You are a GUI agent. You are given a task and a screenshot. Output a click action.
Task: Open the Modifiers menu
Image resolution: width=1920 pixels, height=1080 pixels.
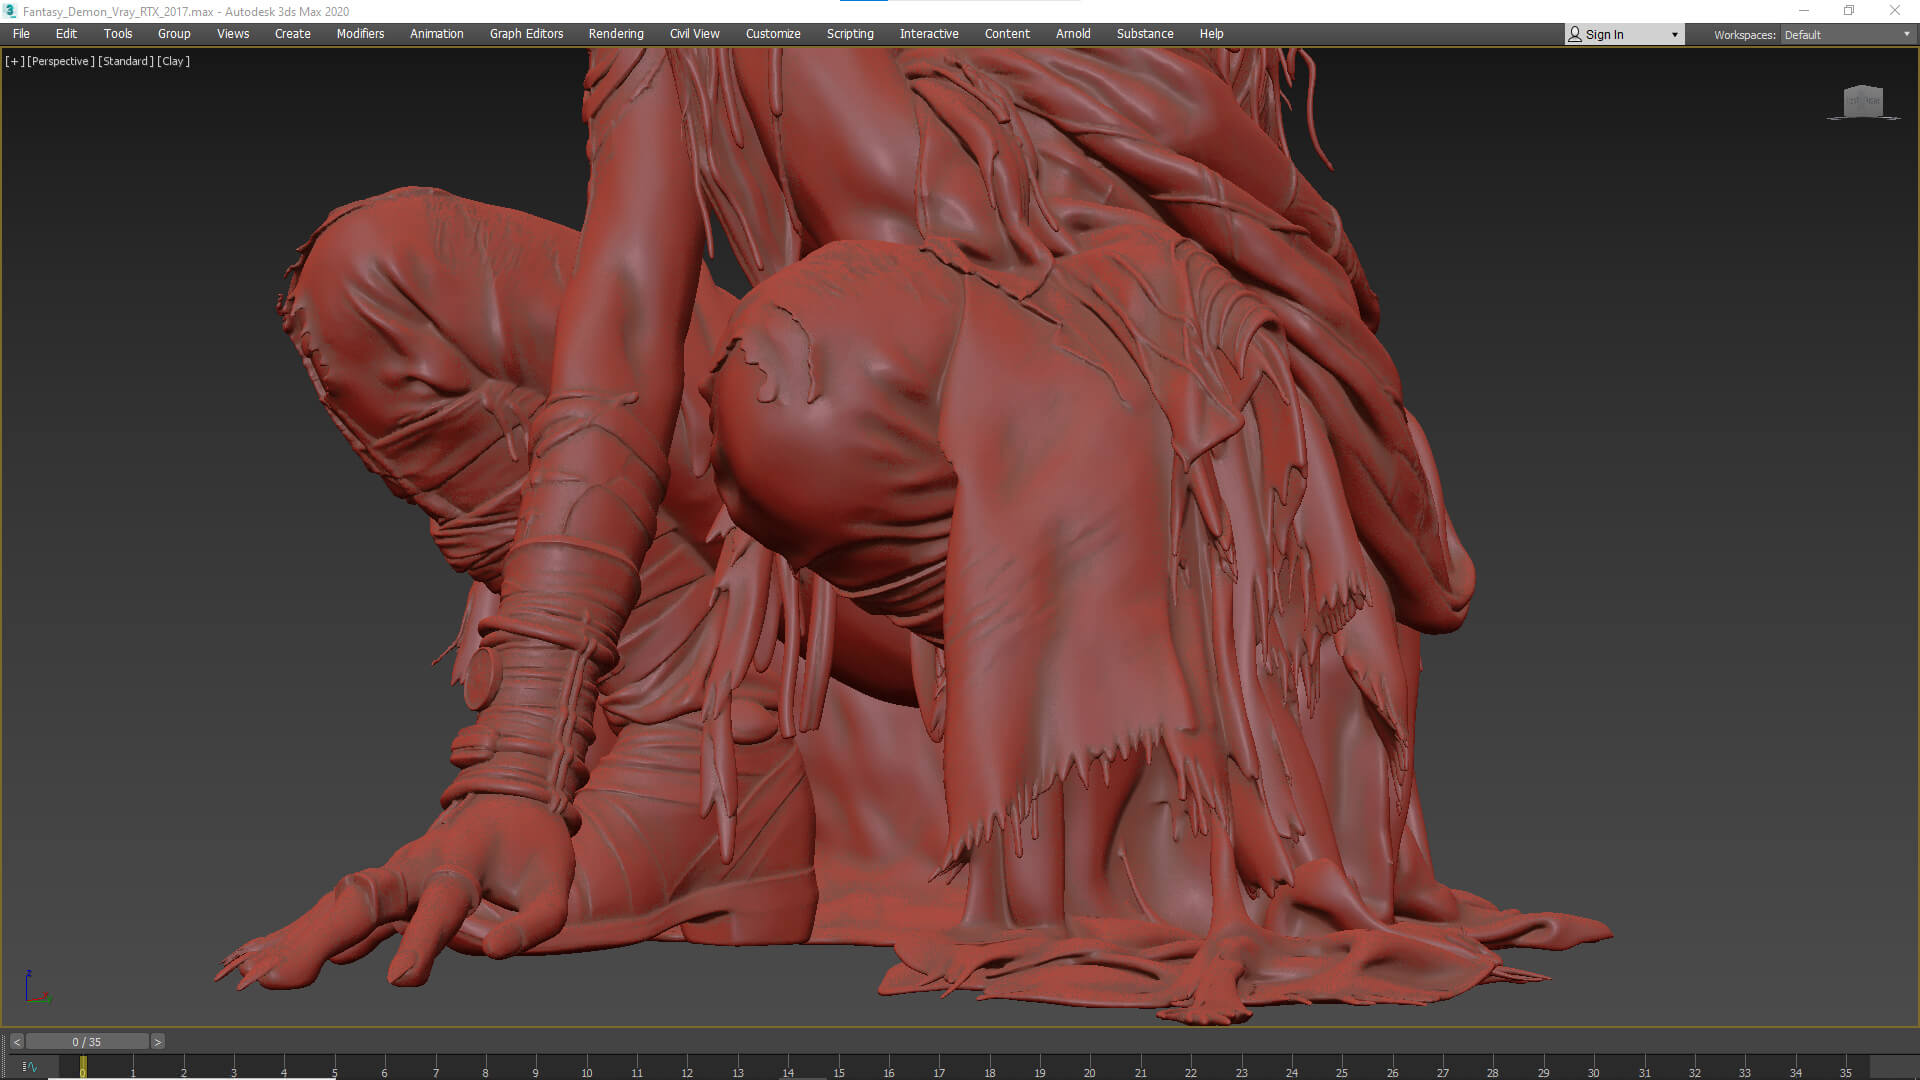pyautogui.click(x=360, y=33)
